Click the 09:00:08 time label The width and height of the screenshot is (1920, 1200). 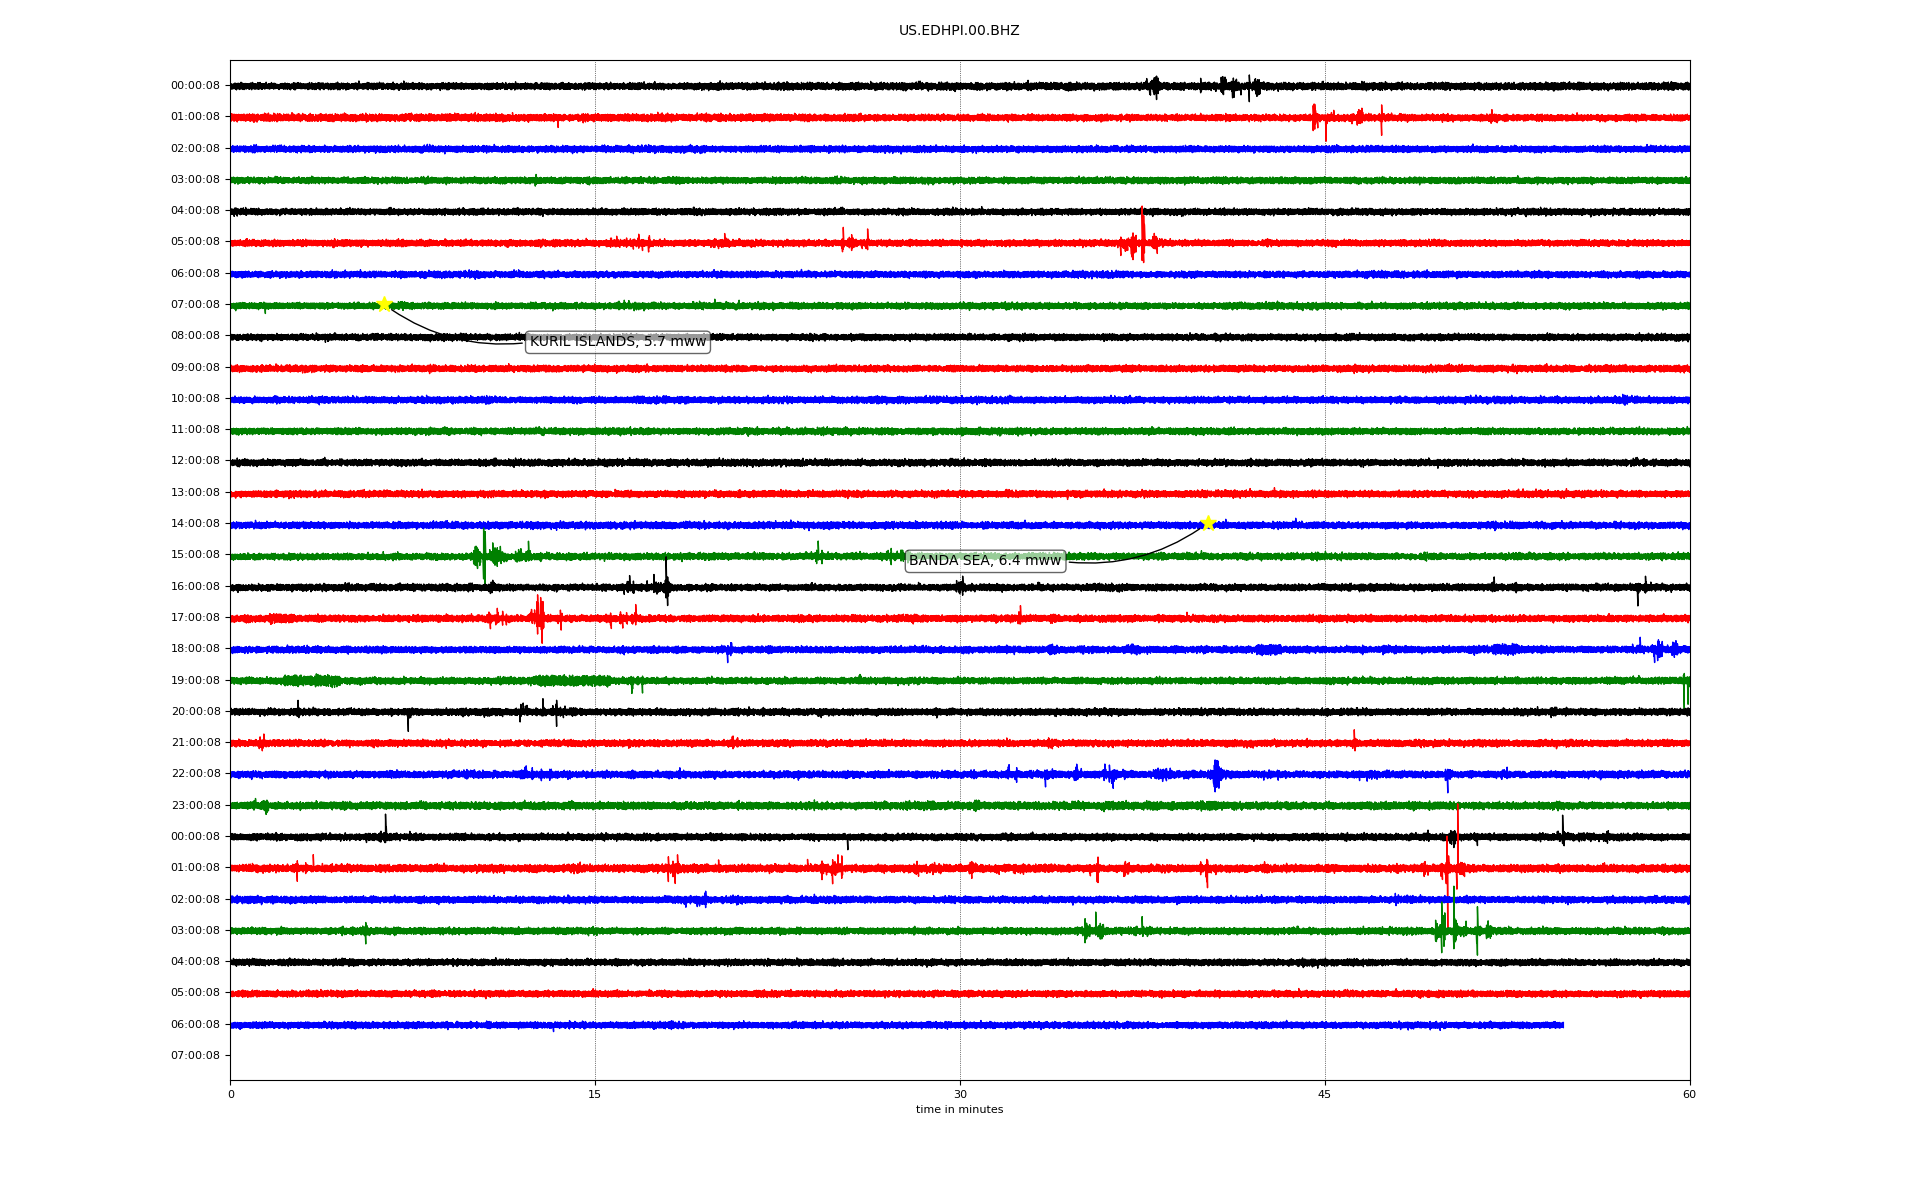coord(195,368)
